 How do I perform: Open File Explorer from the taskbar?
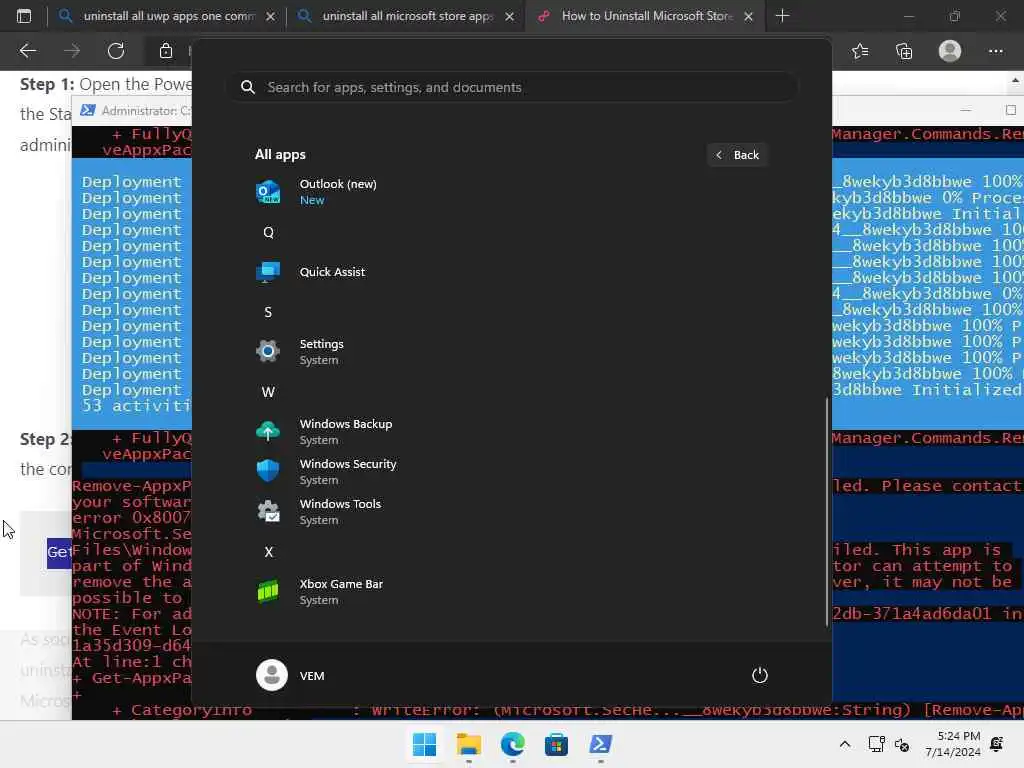469,744
